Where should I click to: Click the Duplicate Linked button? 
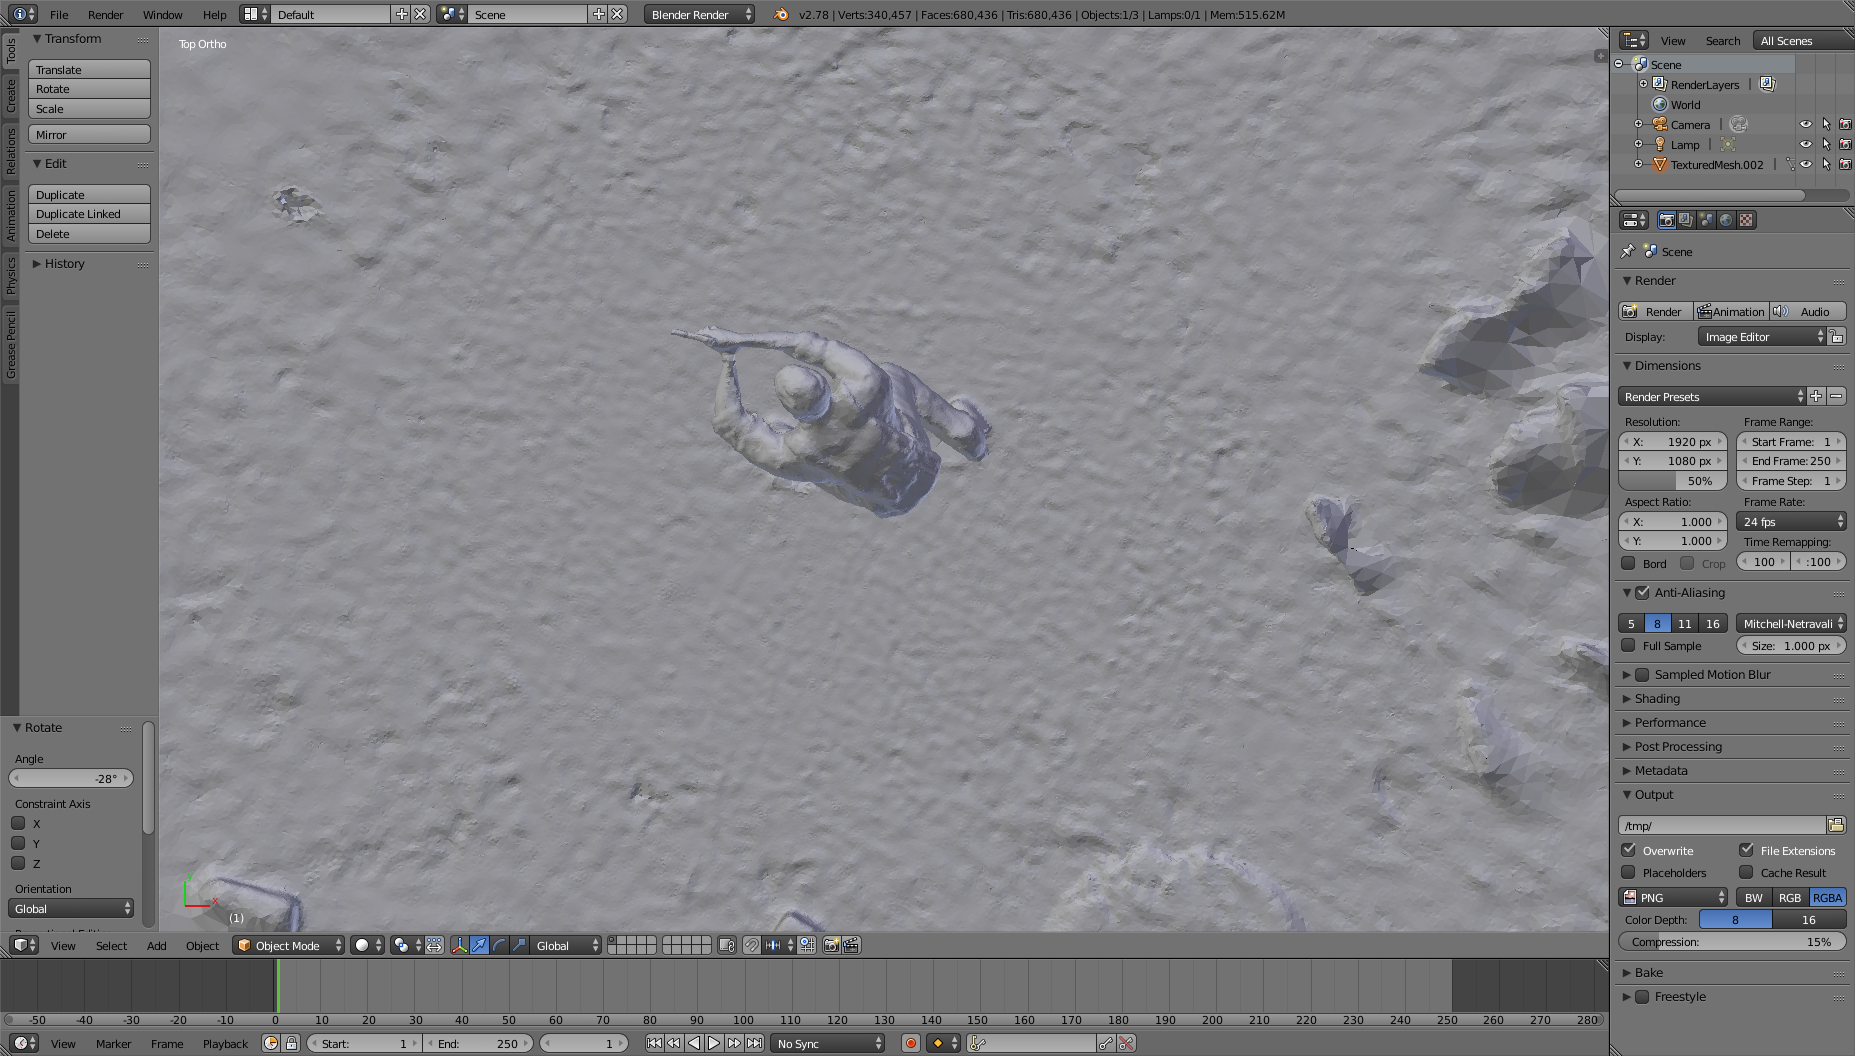[89, 214]
